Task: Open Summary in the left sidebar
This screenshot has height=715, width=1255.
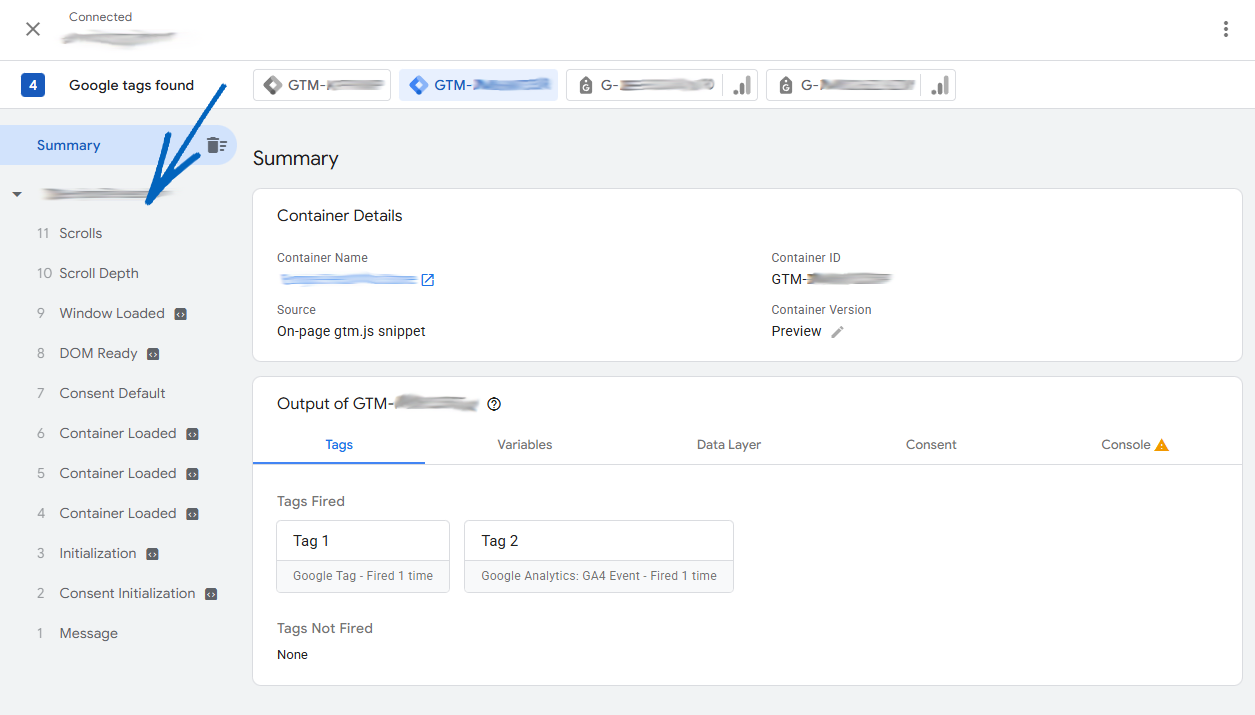Action: 69,145
